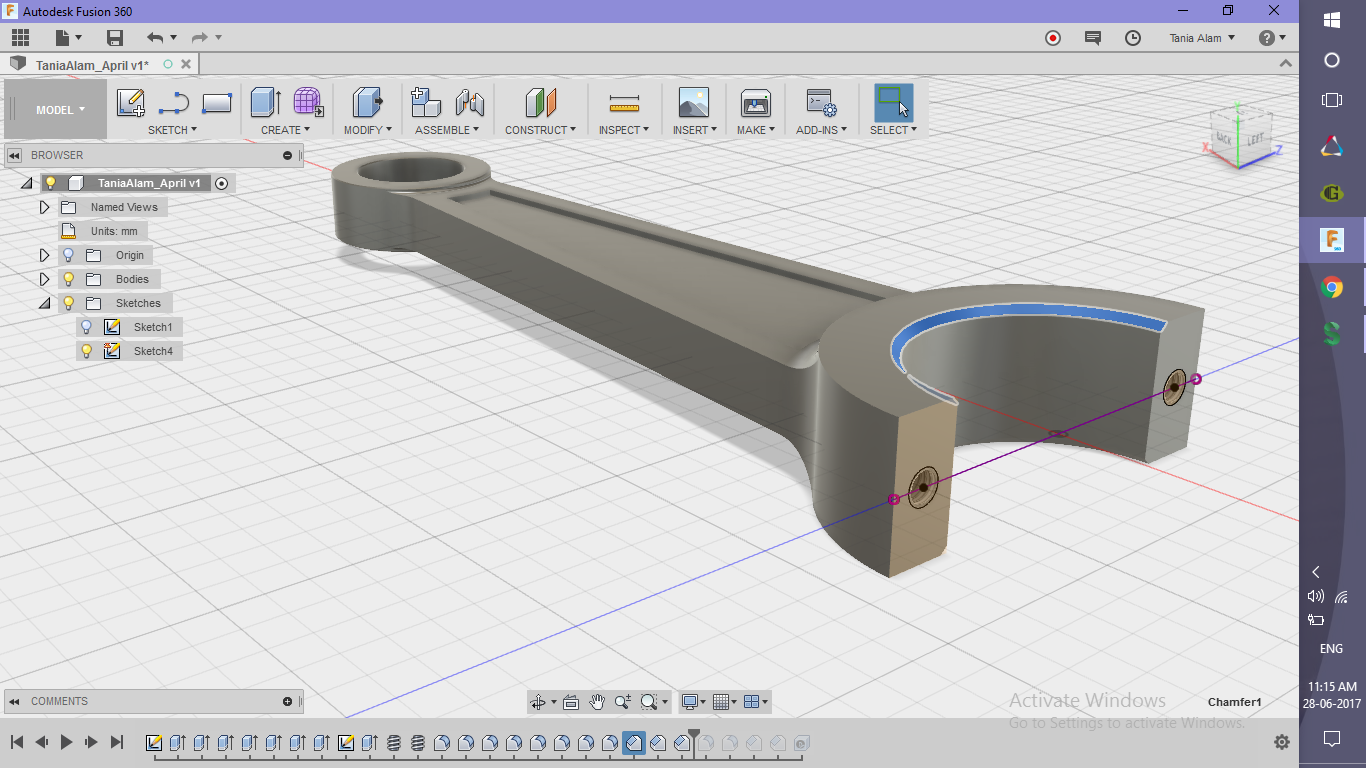Screen dimensions: 1366x768
Task: Click the Look At navigation icon
Action: click(x=571, y=702)
